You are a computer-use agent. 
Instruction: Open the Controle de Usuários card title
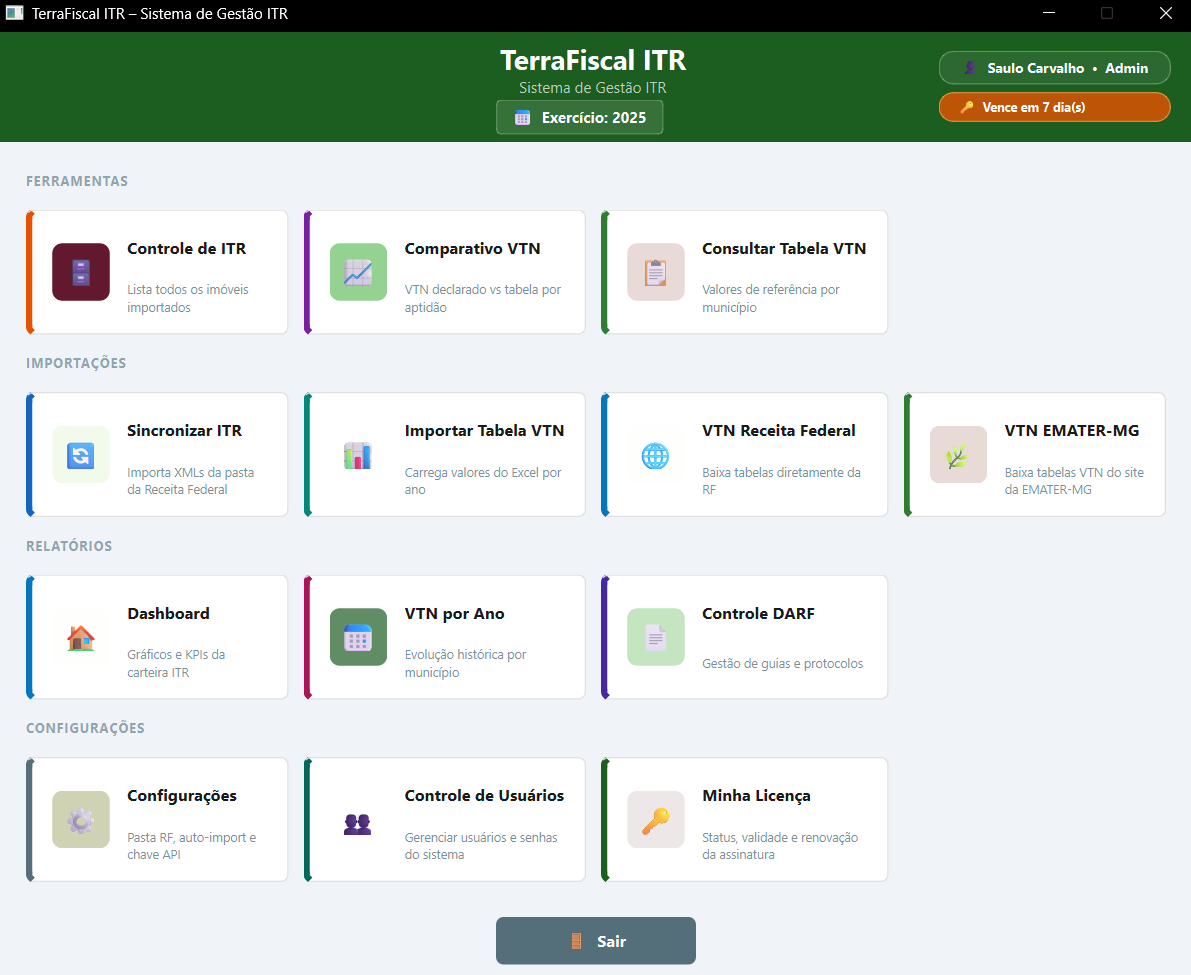click(x=485, y=796)
